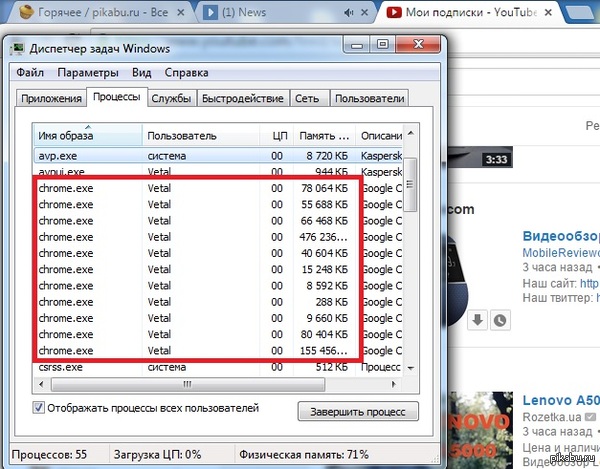Open the 'Видеообзор' video title link
Screen dimensions: 600x469
560,236
